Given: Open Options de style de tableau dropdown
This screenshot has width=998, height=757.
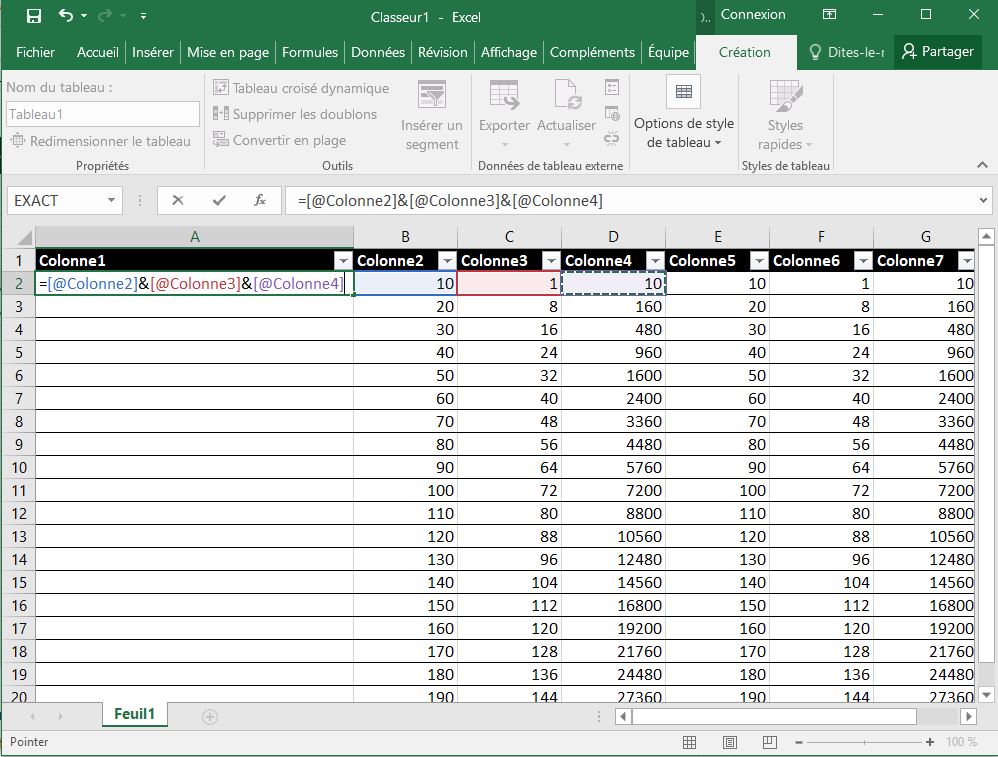Looking at the screenshot, I should point(684,113).
